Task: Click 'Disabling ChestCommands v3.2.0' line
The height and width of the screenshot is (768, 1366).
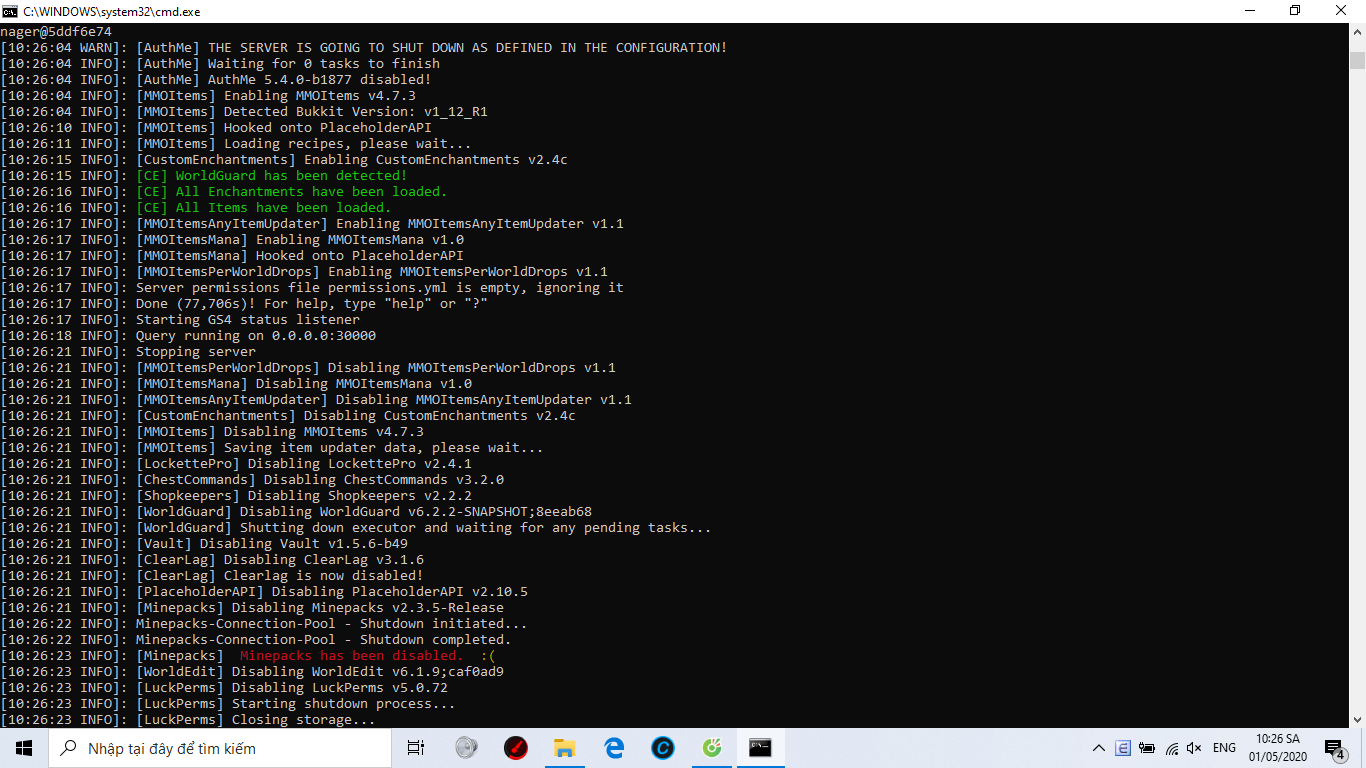Action: coord(252,480)
